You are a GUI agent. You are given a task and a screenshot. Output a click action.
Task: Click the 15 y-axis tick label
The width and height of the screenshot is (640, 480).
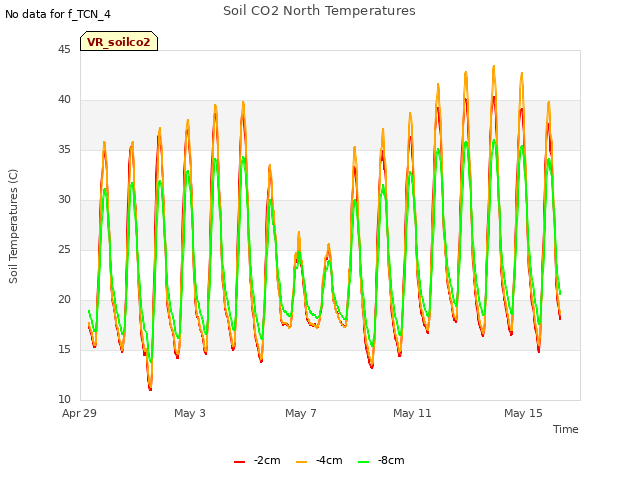coord(64,350)
